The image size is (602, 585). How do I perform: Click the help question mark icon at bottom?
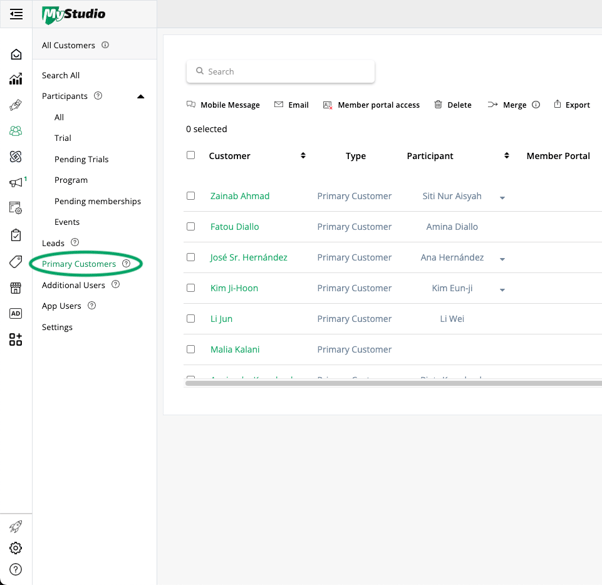16,570
